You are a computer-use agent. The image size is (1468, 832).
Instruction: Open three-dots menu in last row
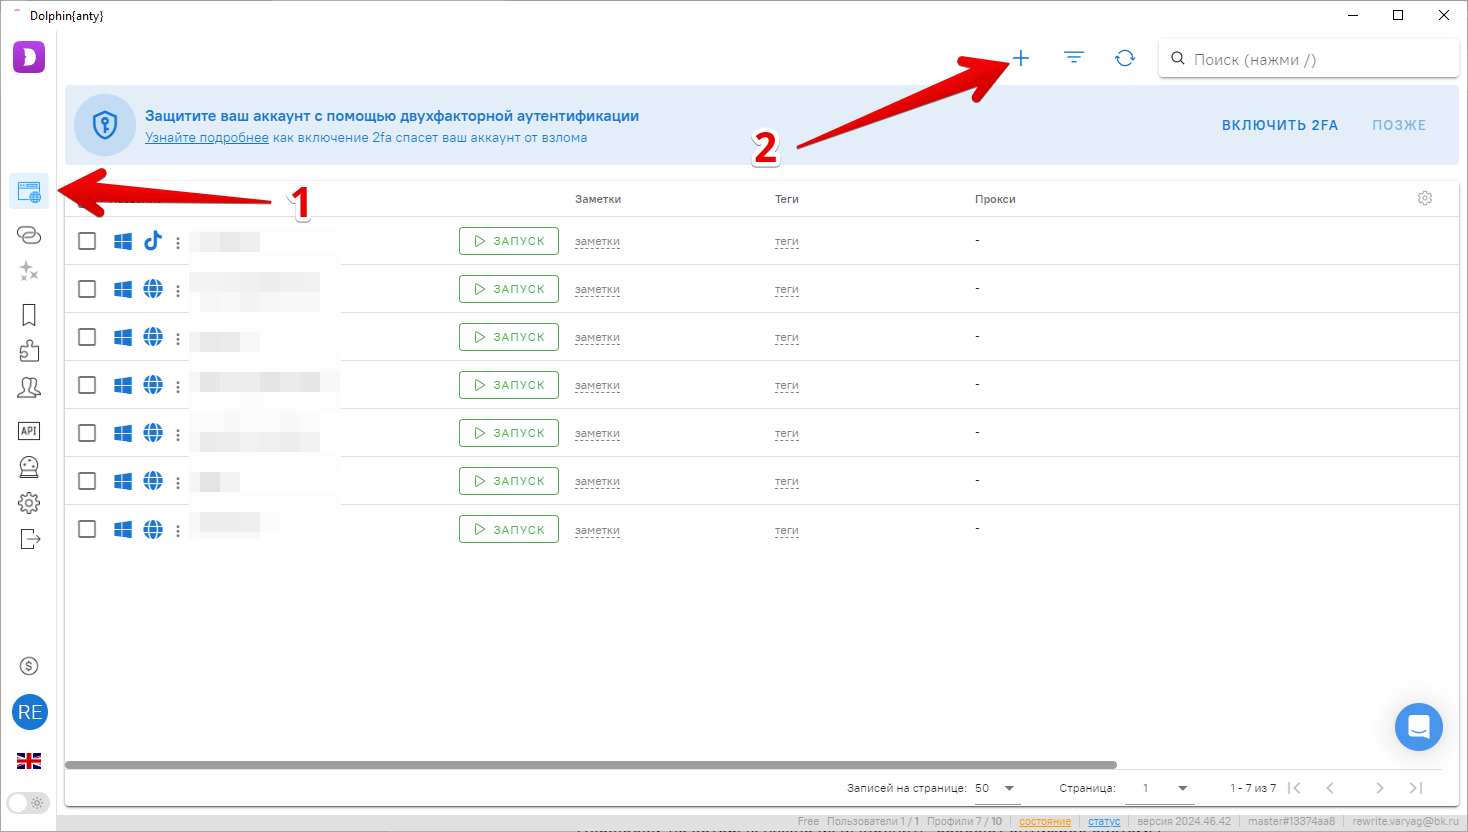(178, 530)
